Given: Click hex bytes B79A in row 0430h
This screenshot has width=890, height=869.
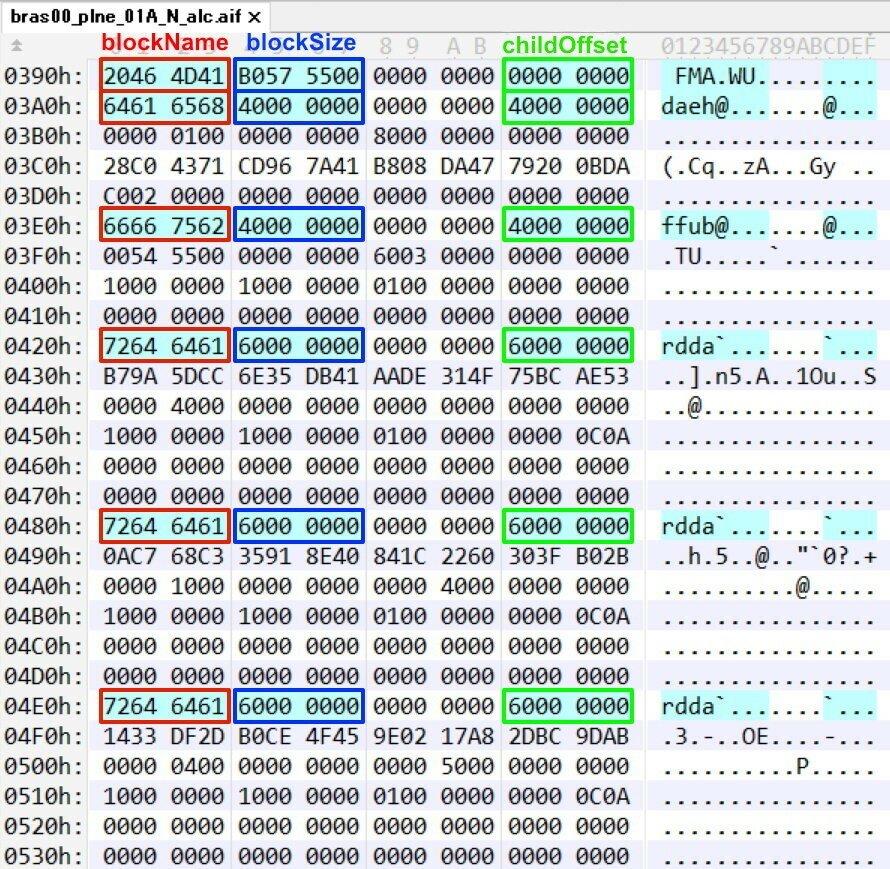Looking at the screenshot, I should coord(130,376).
